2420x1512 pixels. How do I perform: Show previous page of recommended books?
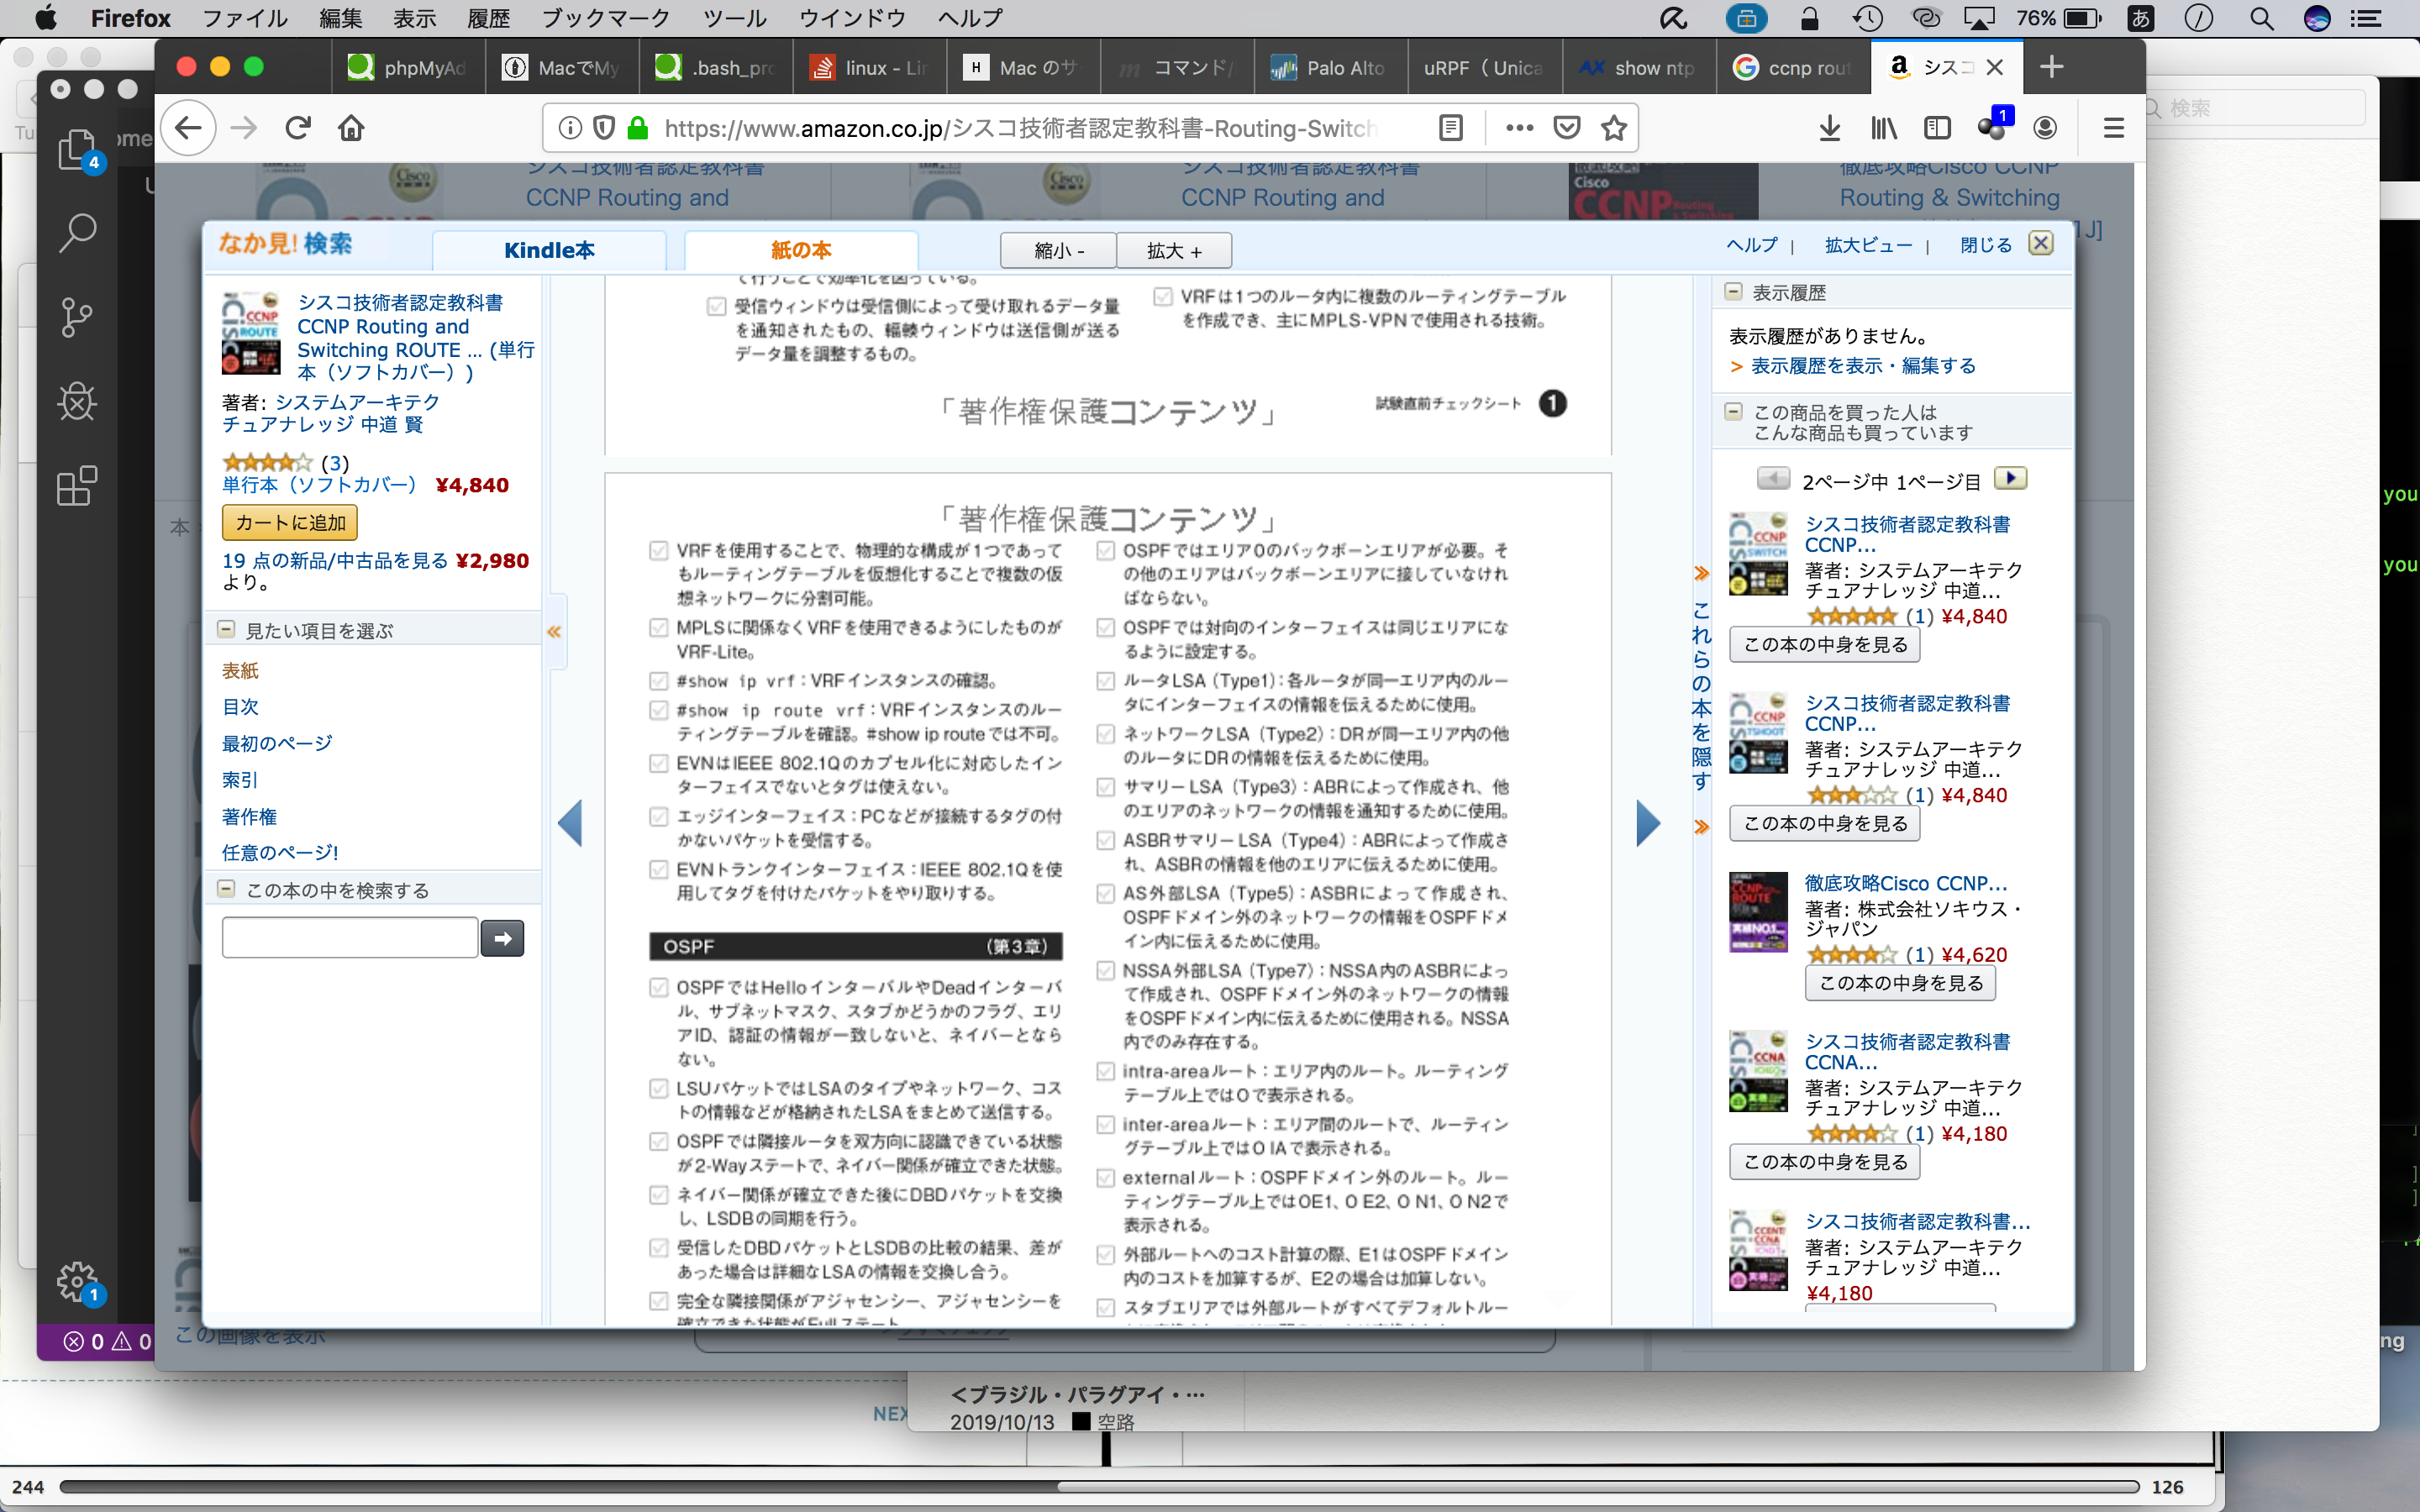[1773, 478]
